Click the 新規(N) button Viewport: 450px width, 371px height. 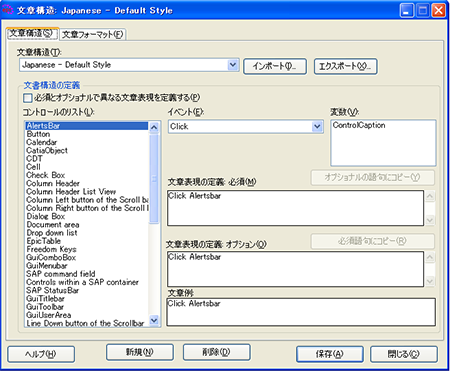coord(140,352)
